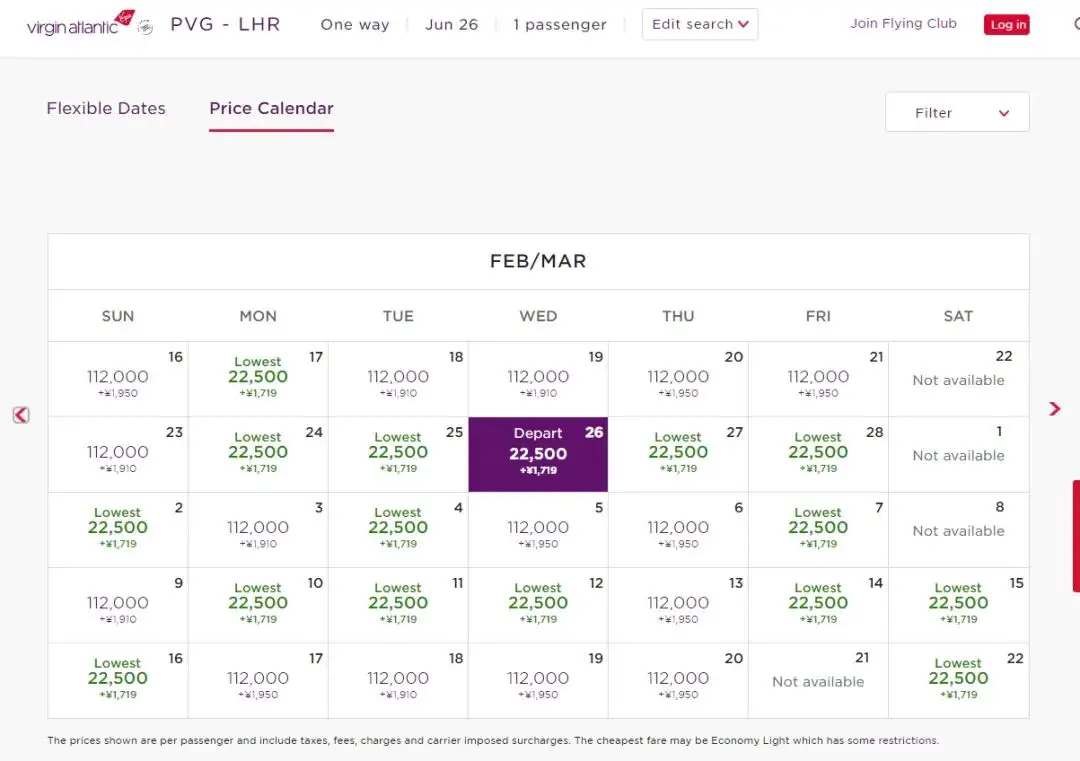This screenshot has width=1080, height=761.
Task: Choose Saturday 15 lowest fare cell
Action: pos(958,604)
